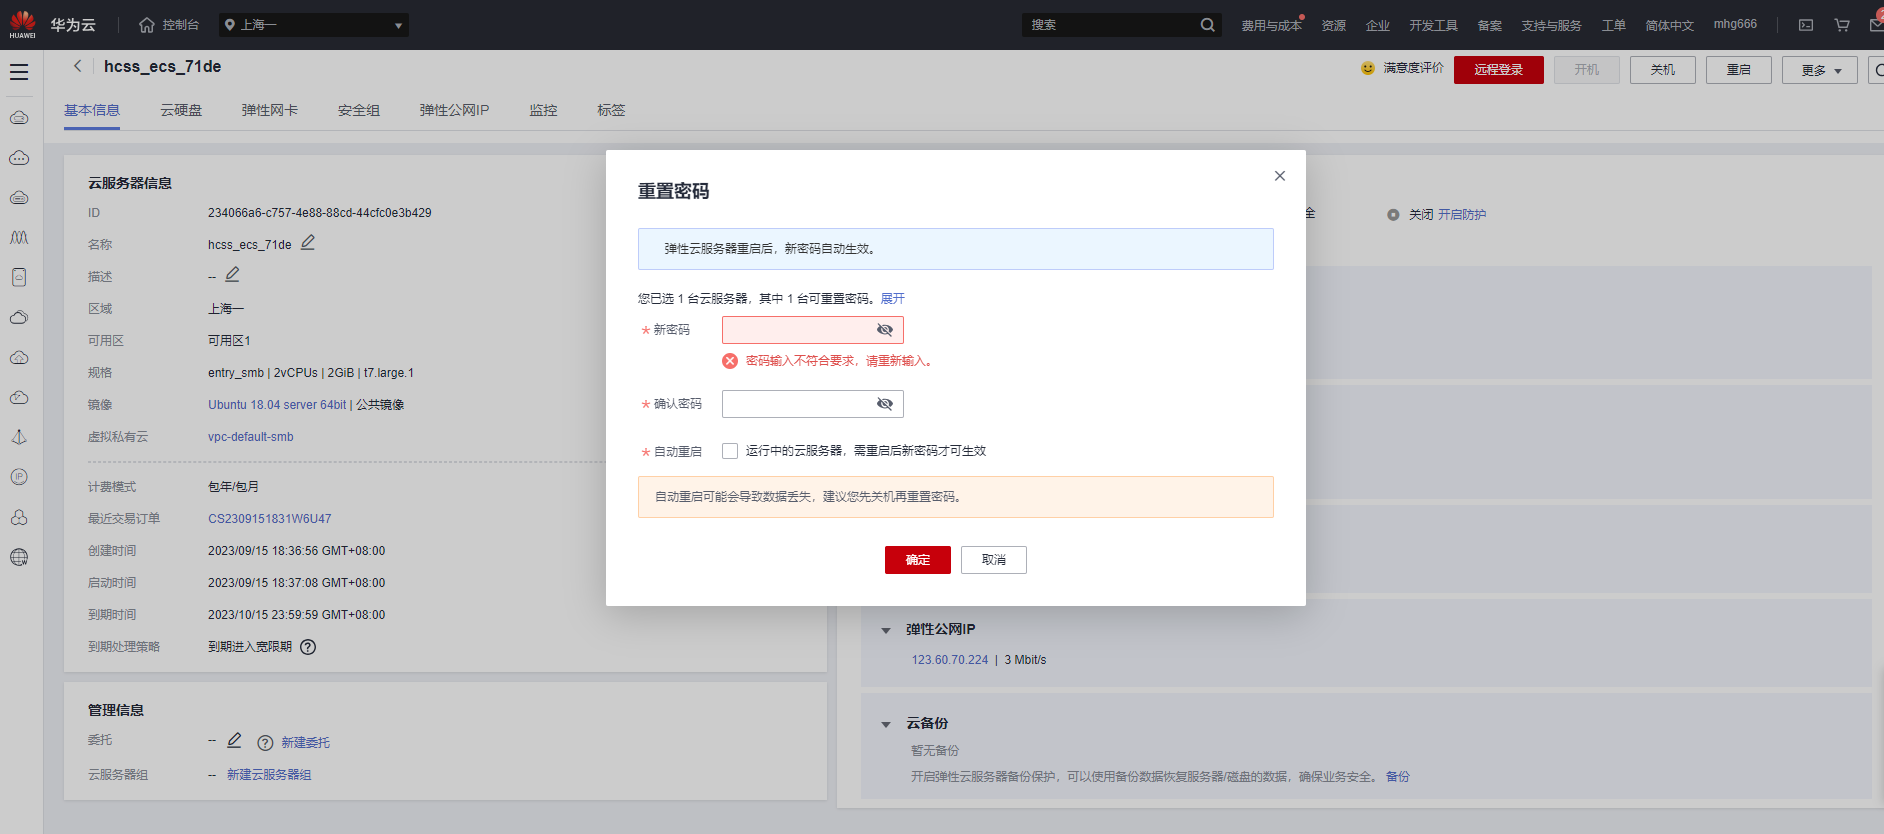Click the satisfaction rating smiley icon
The height and width of the screenshot is (834, 1884).
coord(1368,68)
